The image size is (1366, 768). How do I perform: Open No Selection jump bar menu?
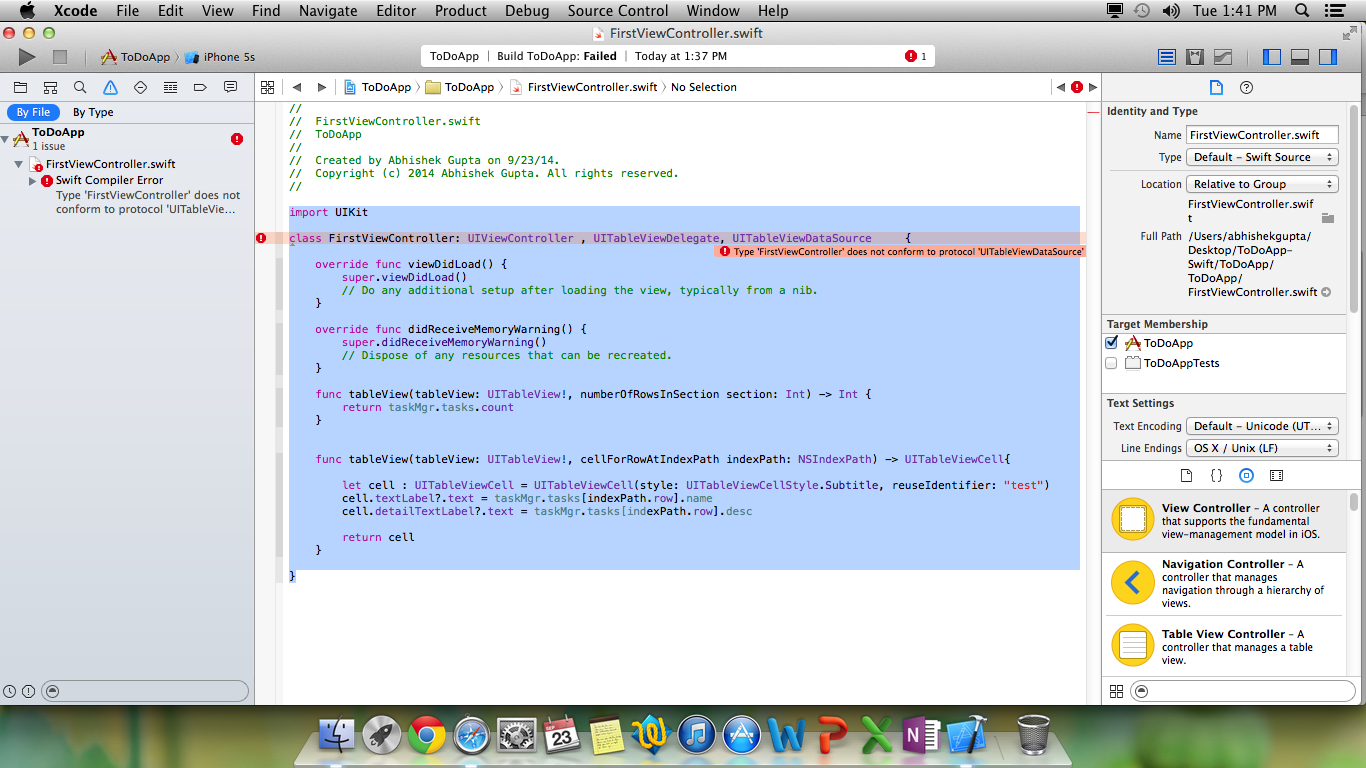[704, 87]
